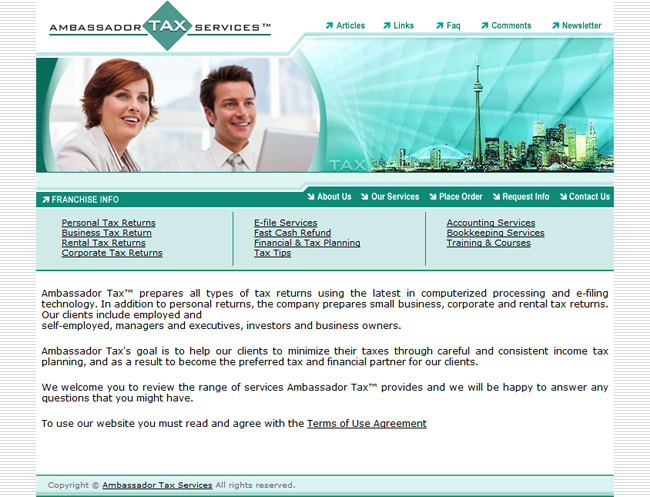
Task: Open Financial & Tax Planning
Action: pos(307,243)
